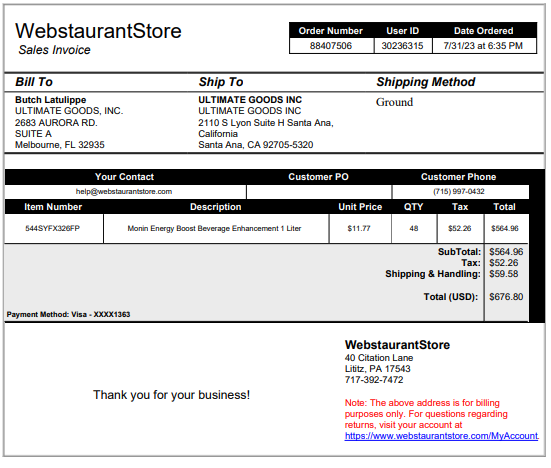The height and width of the screenshot is (468, 551).
Task: Click the WebstaurantStore title heading
Action: click(98, 31)
